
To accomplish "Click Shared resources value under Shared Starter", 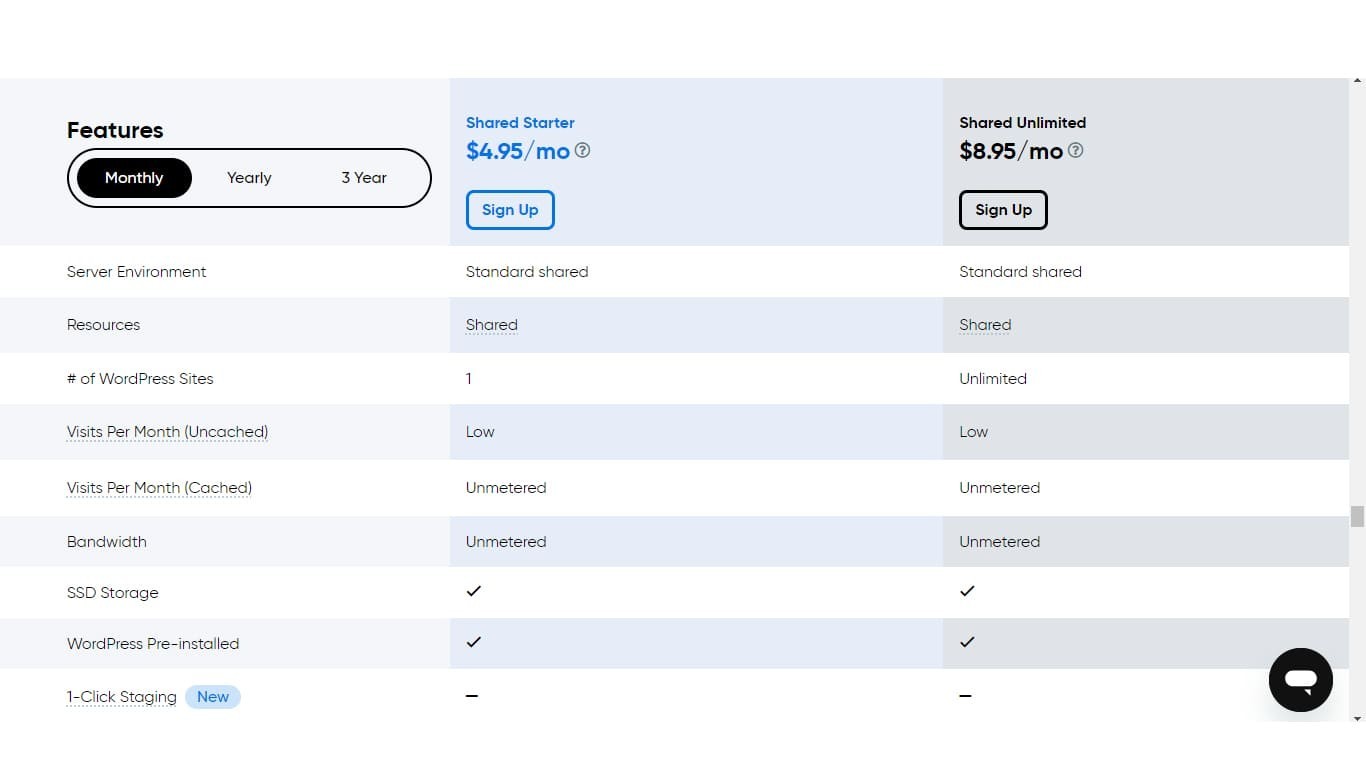I will point(492,325).
